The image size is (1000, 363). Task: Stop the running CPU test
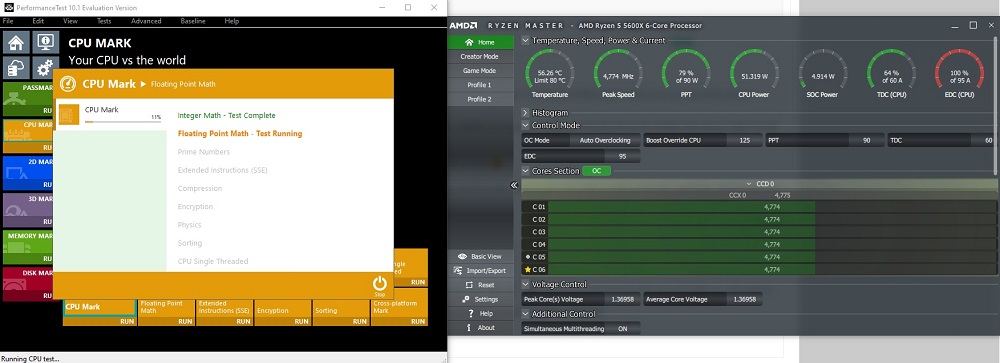click(x=379, y=285)
